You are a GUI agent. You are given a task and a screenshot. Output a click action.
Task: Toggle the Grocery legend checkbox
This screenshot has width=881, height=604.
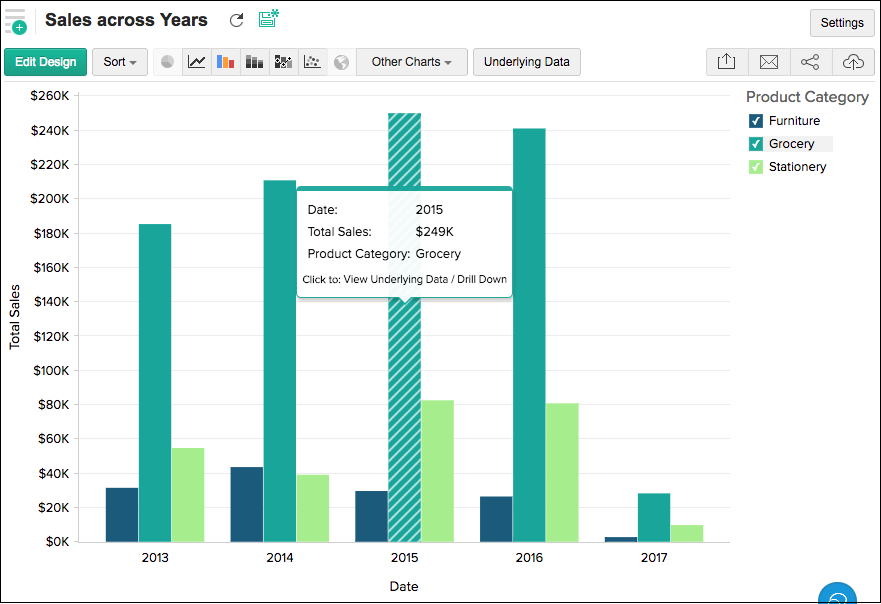pyautogui.click(x=756, y=144)
